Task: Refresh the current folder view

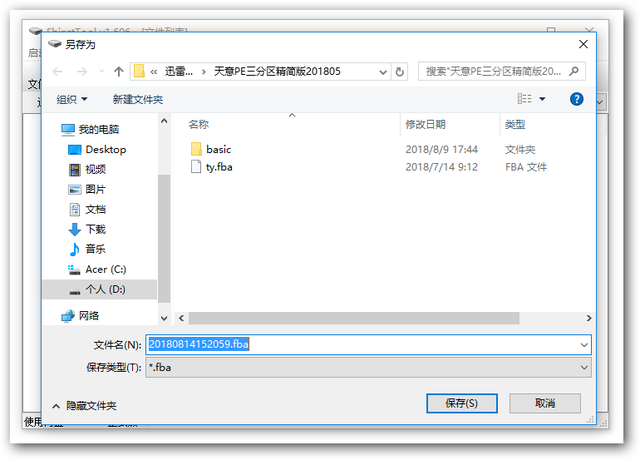Action: pos(400,72)
